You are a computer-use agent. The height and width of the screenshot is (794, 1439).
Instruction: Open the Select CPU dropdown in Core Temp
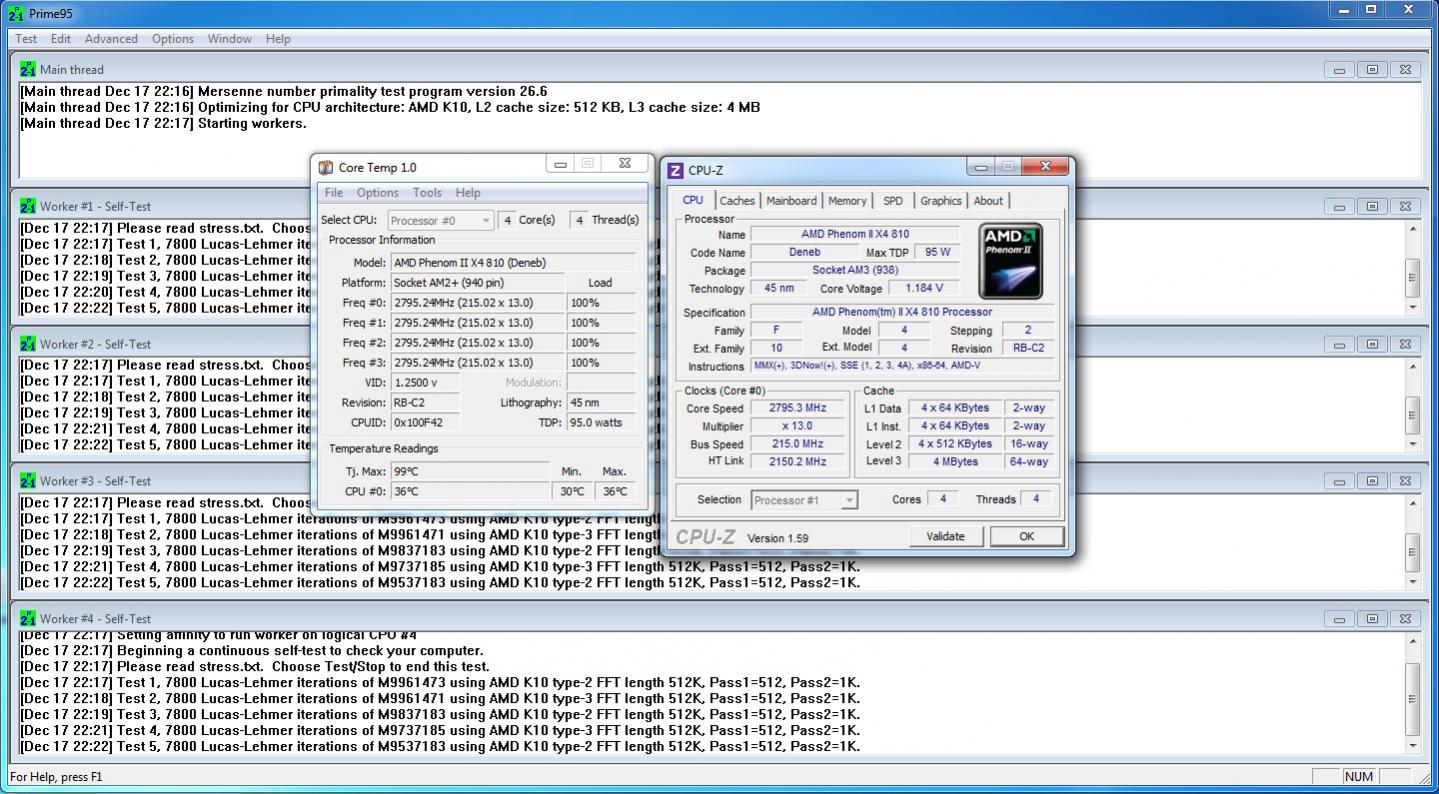(x=440, y=220)
